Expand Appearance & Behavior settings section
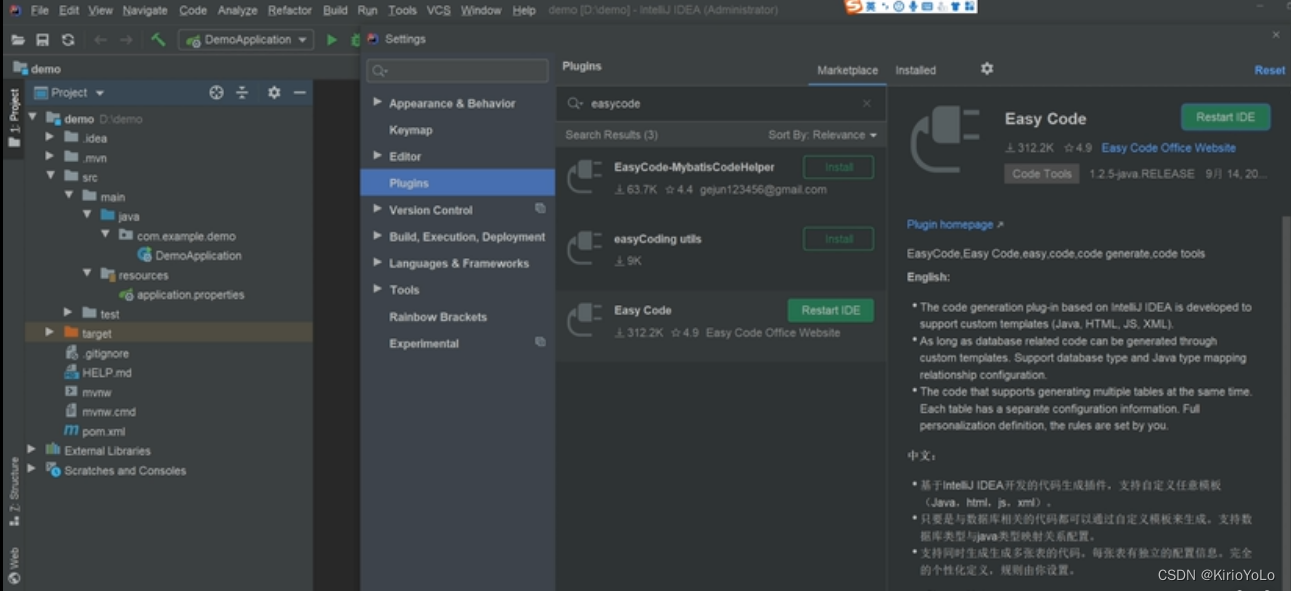 377,102
